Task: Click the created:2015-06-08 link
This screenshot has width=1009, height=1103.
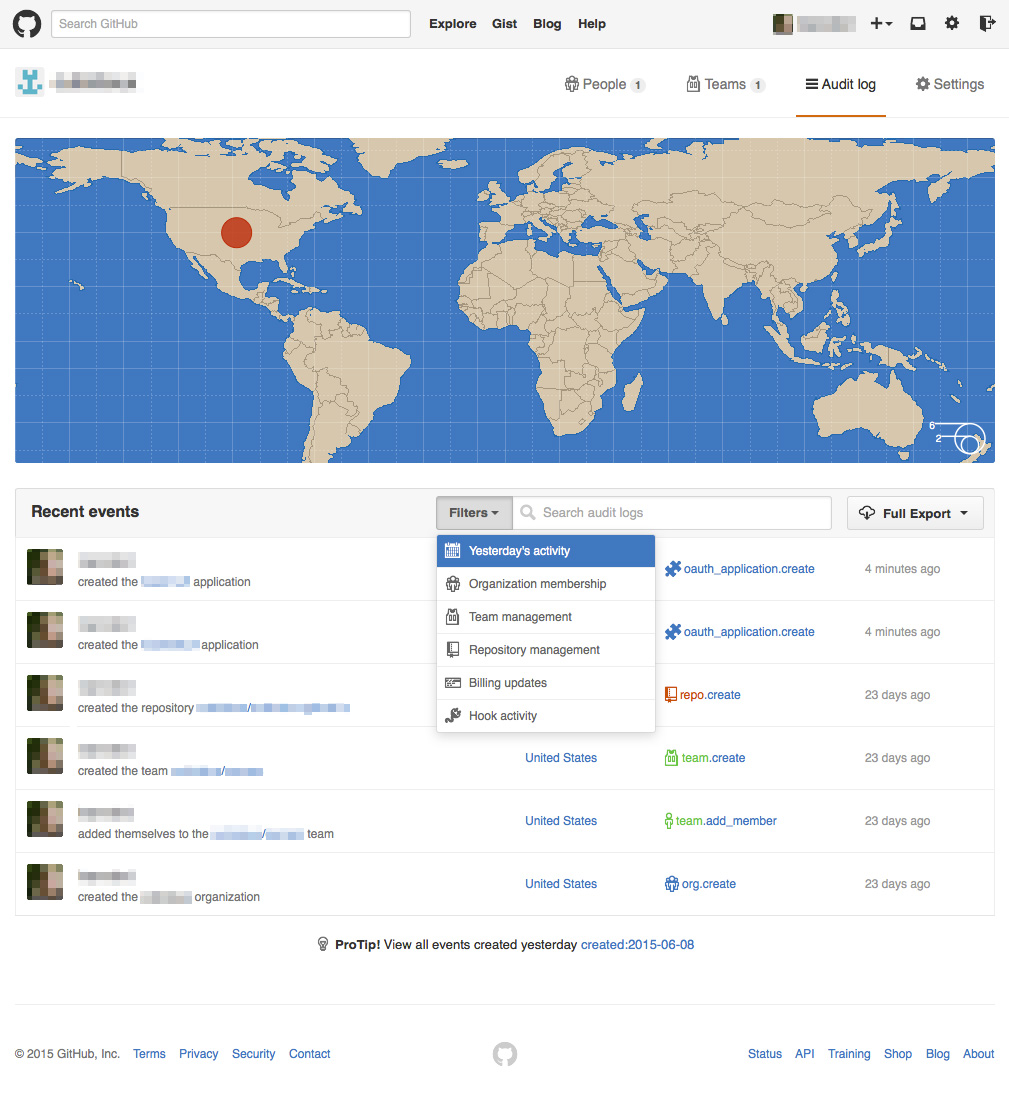Action: coord(637,944)
